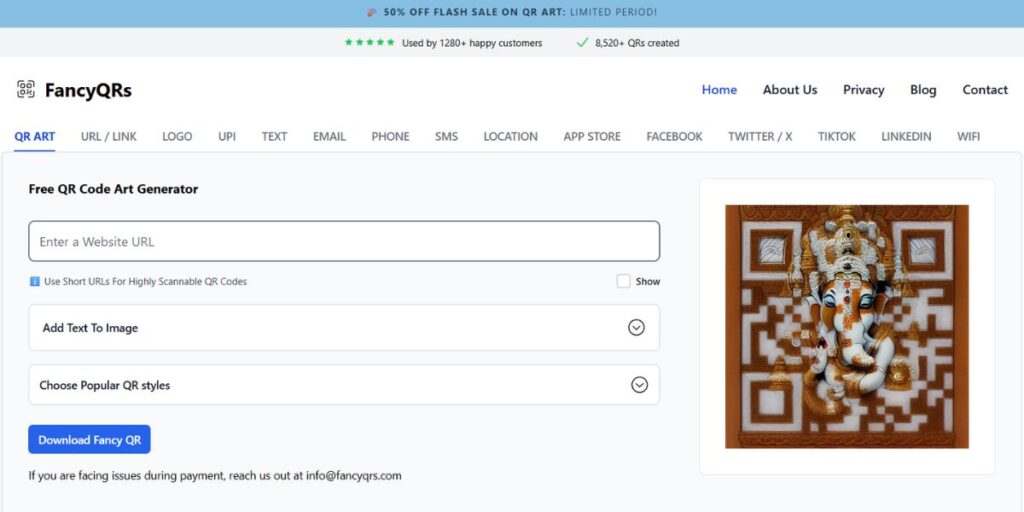The height and width of the screenshot is (512, 1024).
Task: Visit the Blog link
Action: coord(923,89)
